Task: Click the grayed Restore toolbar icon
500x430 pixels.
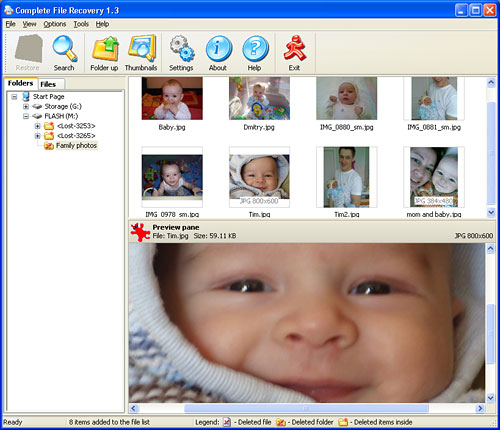Action: click(x=28, y=49)
